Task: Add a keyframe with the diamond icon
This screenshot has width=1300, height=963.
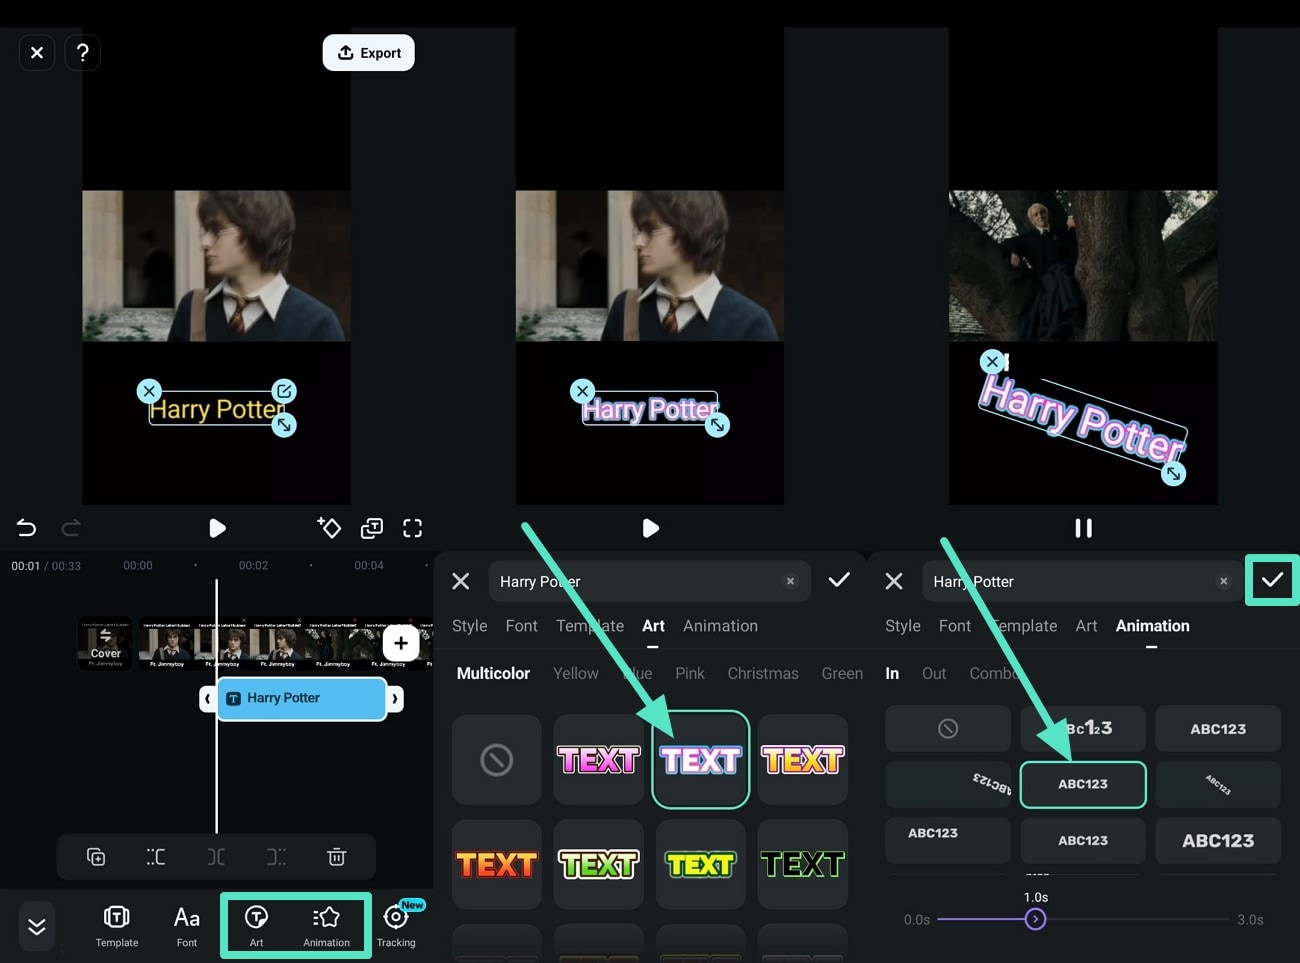Action: click(329, 527)
